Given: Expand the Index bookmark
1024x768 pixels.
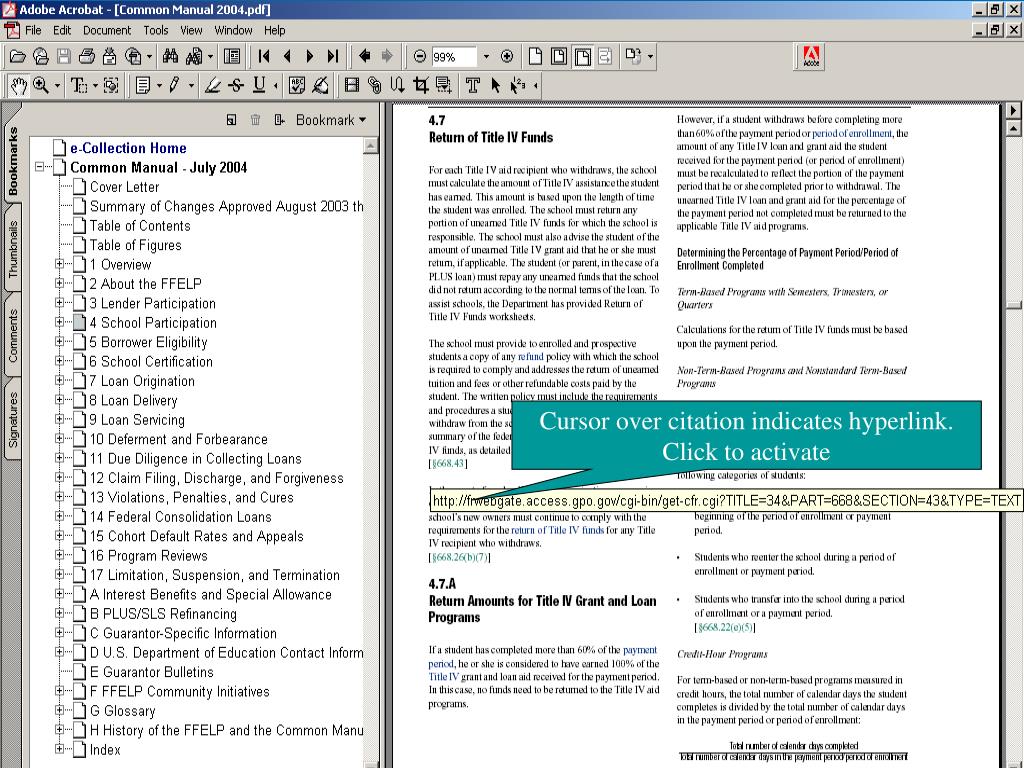Looking at the screenshot, I should click(59, 749).
